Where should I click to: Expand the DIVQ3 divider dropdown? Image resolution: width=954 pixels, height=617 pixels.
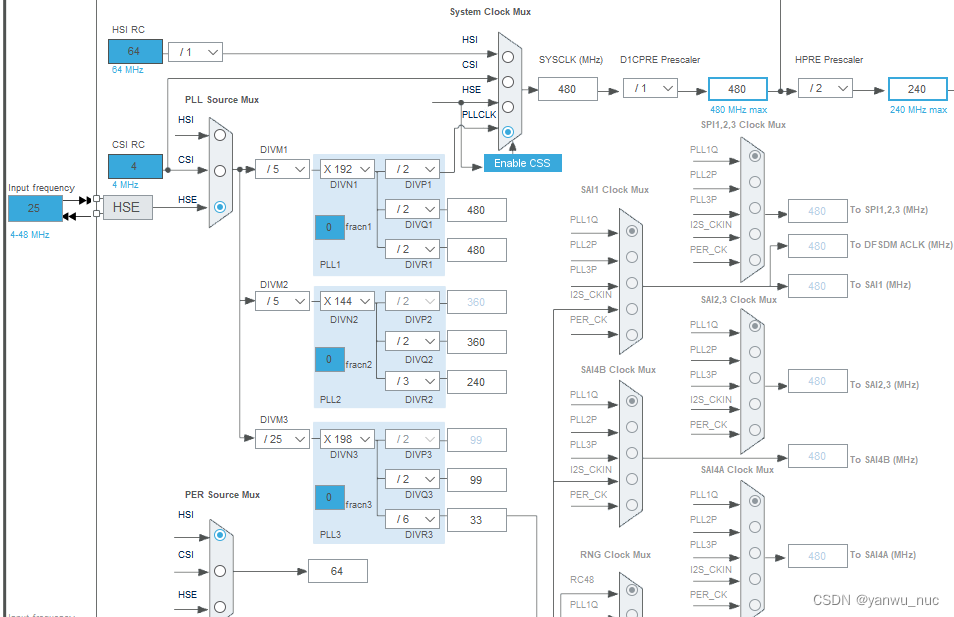tap(413, 479)
